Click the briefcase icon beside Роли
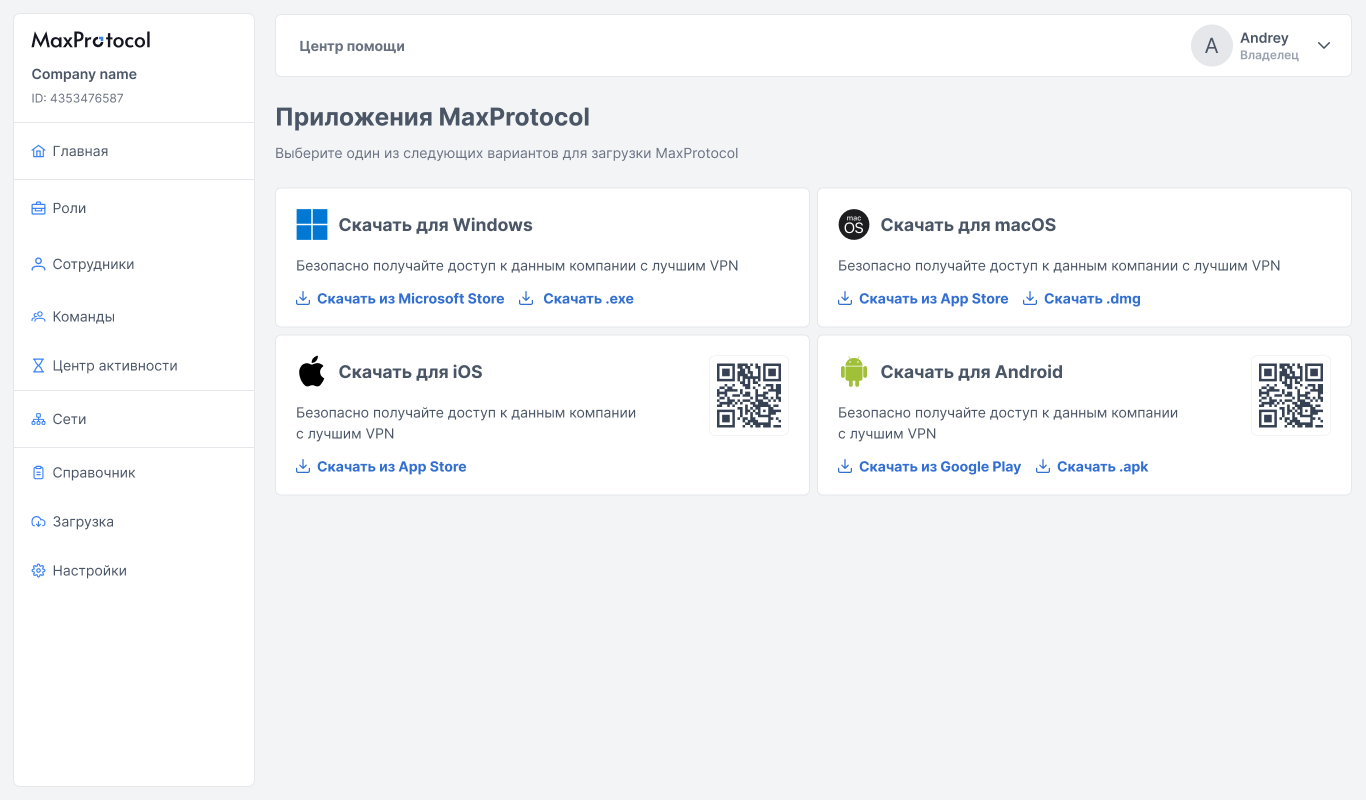The width and height of the screenshot is (1366, 800). pos(39,209)
